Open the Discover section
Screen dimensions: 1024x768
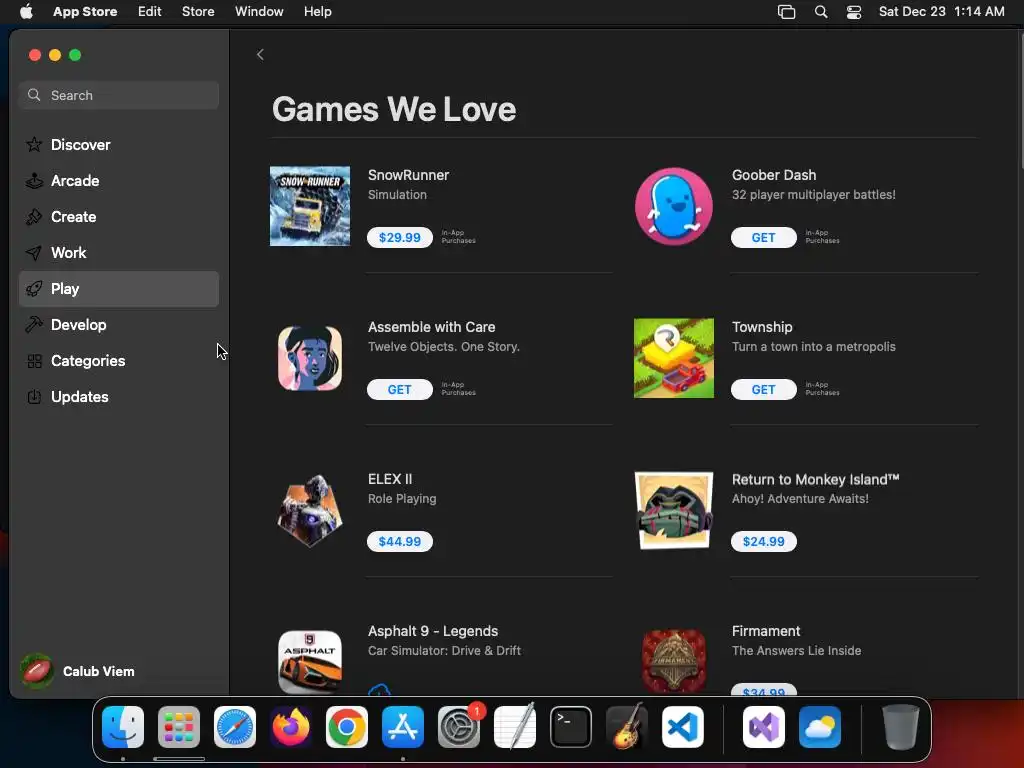coord(119,145)
